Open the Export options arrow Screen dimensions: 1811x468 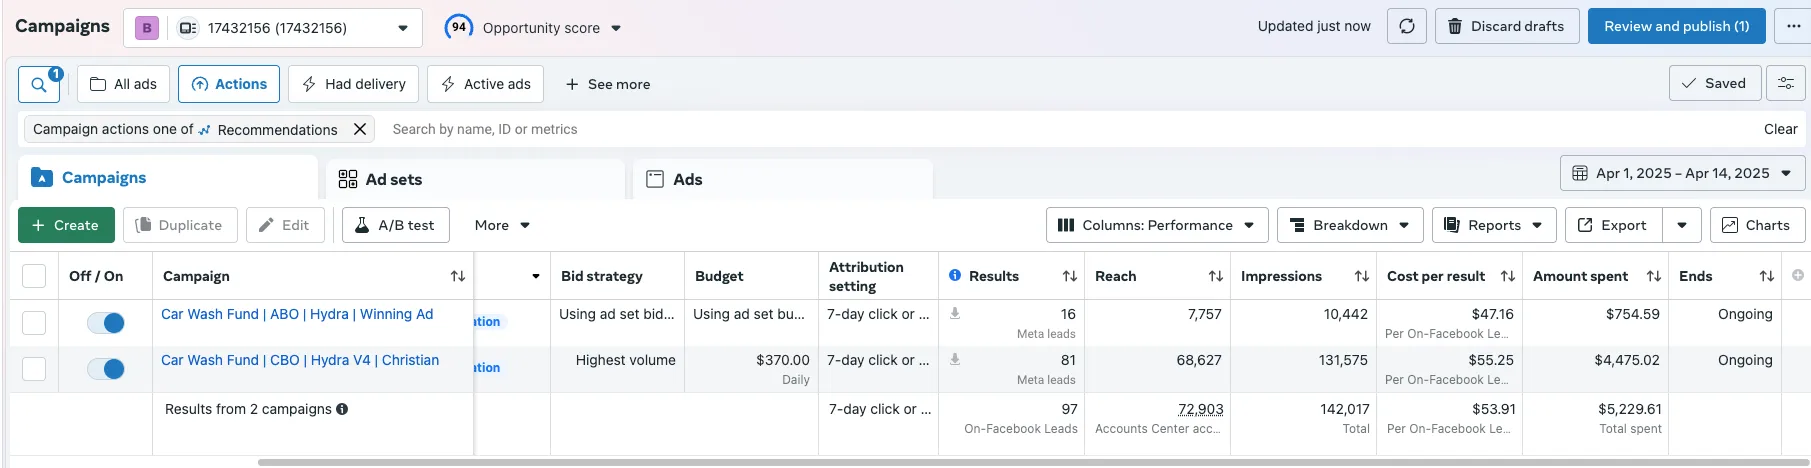[x=1682, y=225]
